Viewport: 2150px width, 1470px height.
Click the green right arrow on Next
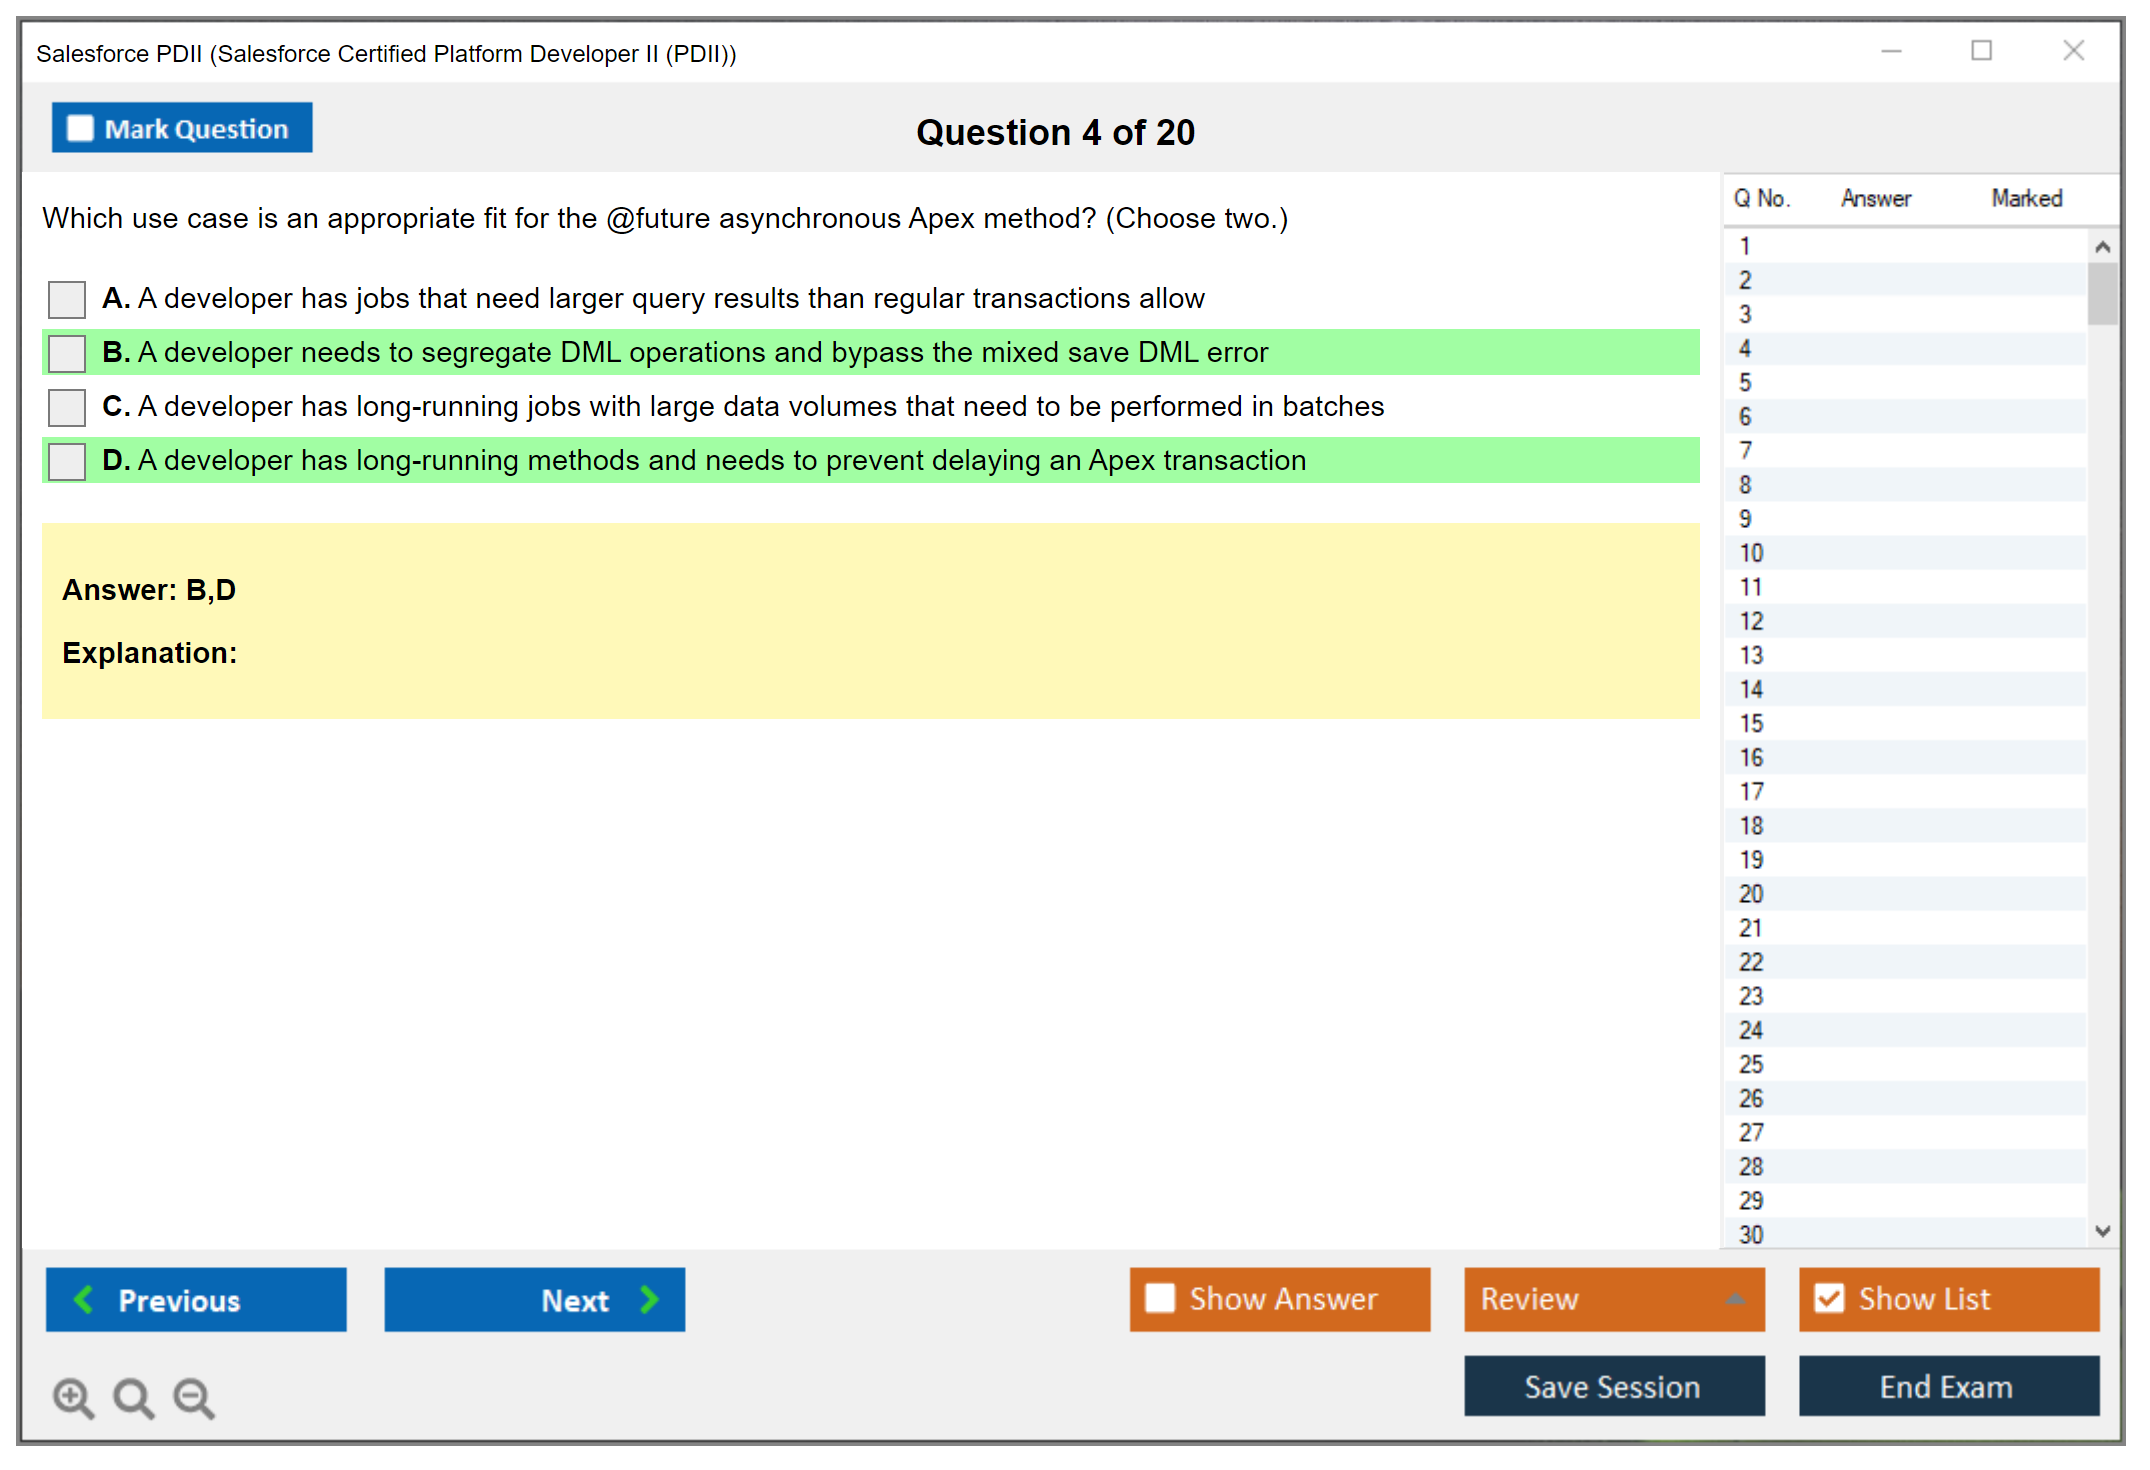point(649,1299)
